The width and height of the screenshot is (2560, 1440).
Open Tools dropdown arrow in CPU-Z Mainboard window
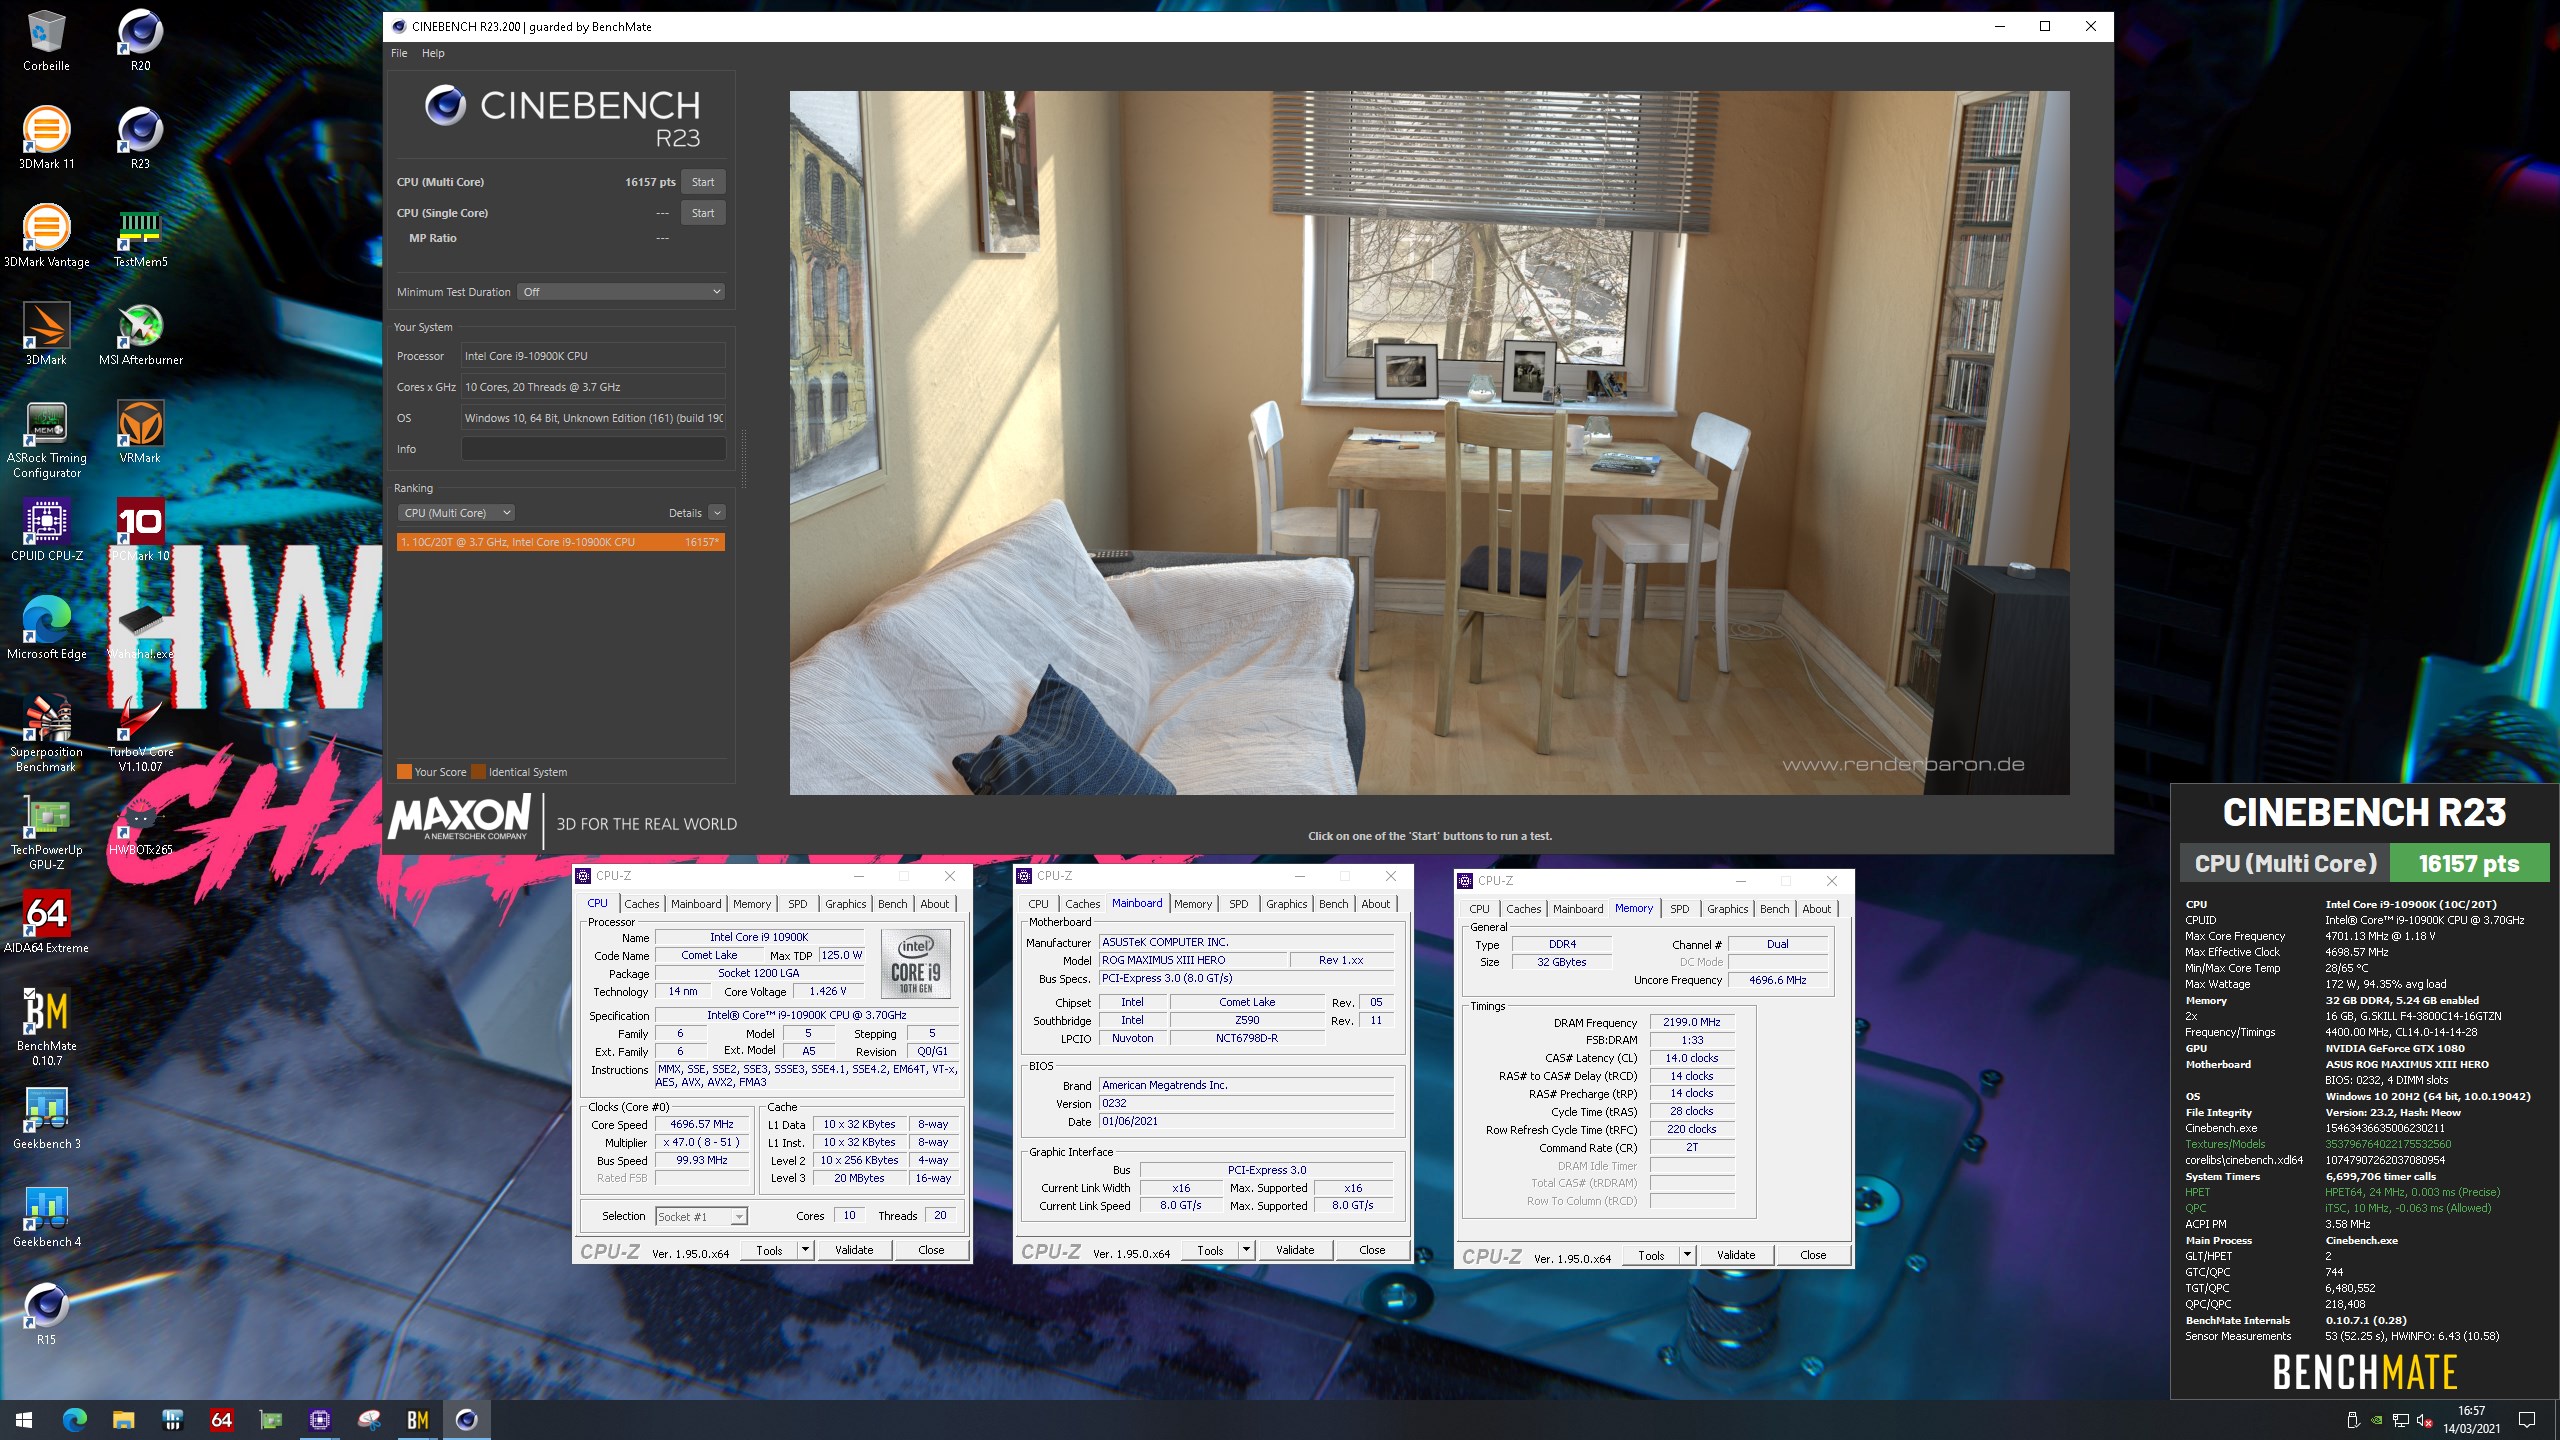[x=1246, y=1250]
